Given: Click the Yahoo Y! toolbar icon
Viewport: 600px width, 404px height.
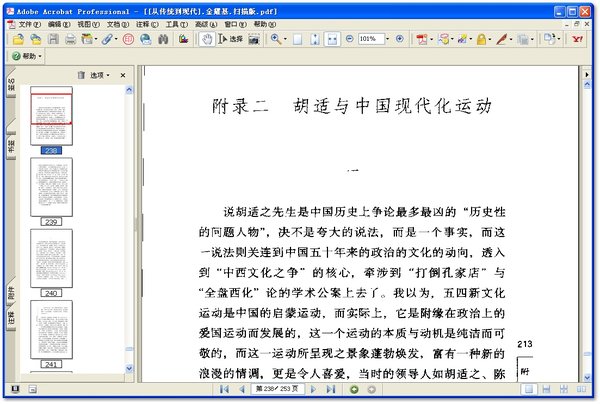Looking at the screenshot, I should (x=577, y=39).
